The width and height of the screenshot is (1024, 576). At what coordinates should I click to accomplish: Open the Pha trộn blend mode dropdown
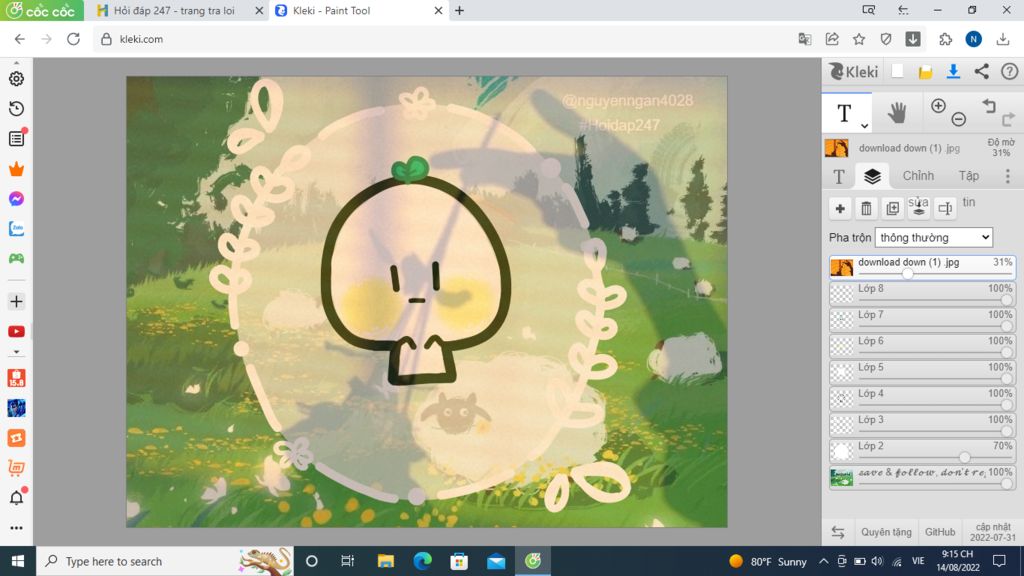click(x=933, y=238)
